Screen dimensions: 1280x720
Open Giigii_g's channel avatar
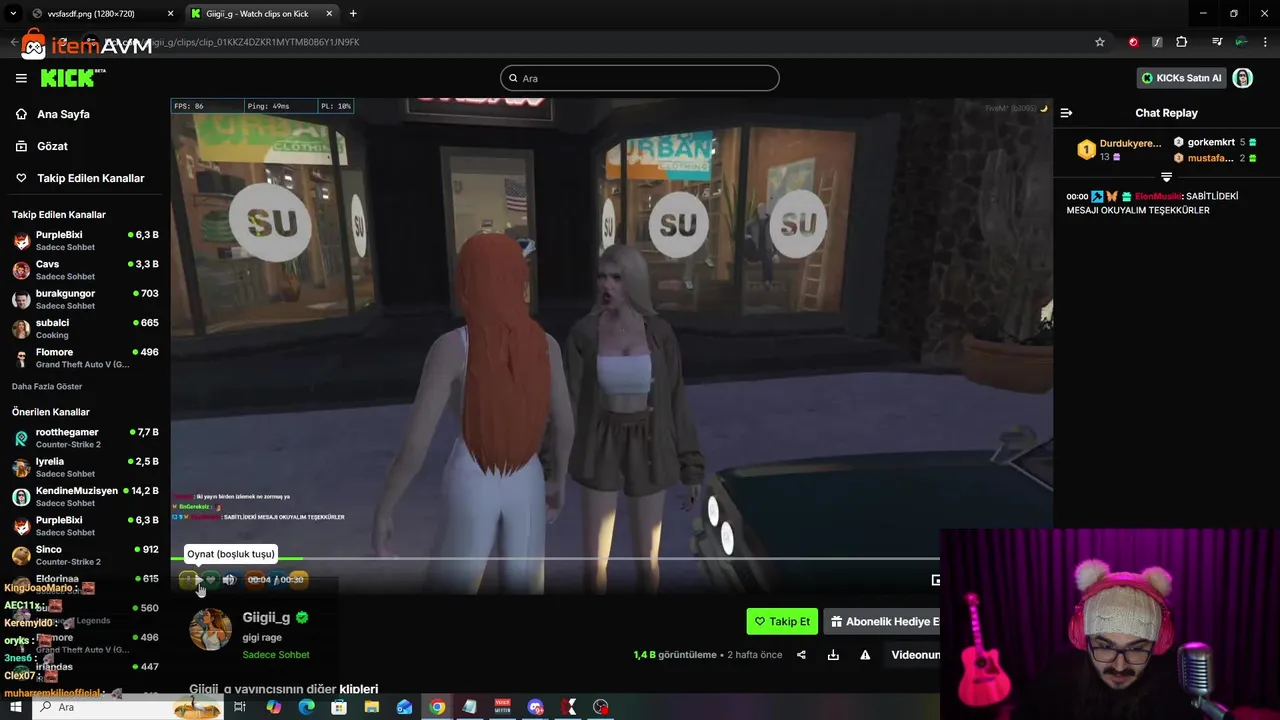(211, 630)
